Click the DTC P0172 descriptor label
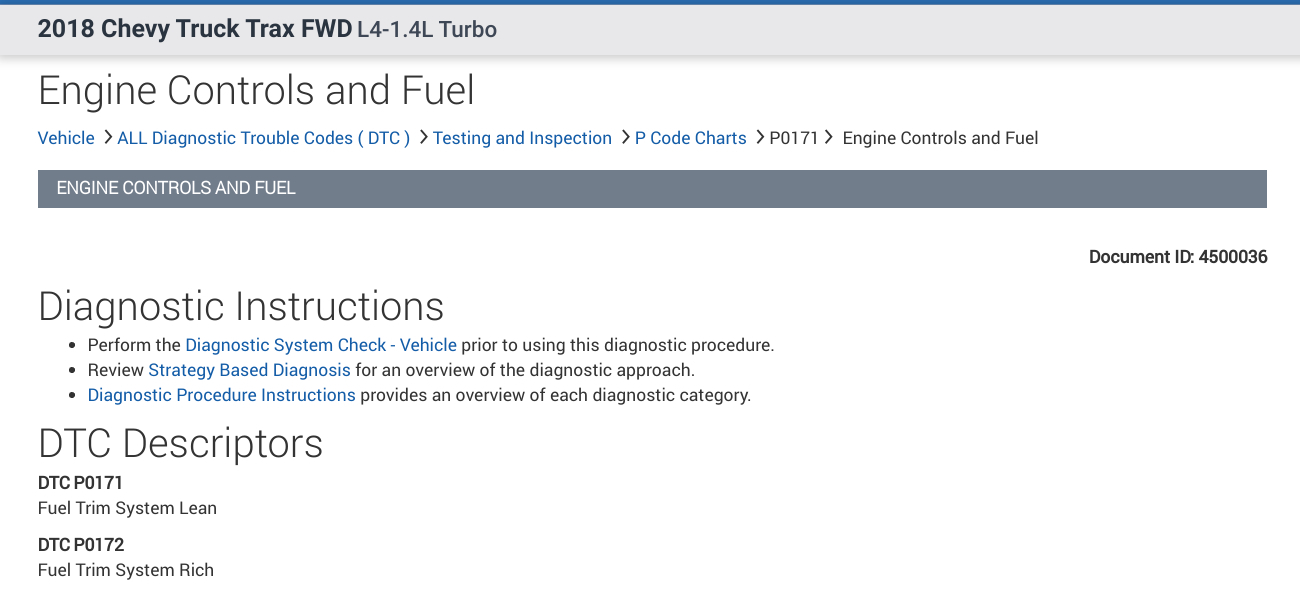Screen dimensions: 1300x601 (x=81, y=545)
